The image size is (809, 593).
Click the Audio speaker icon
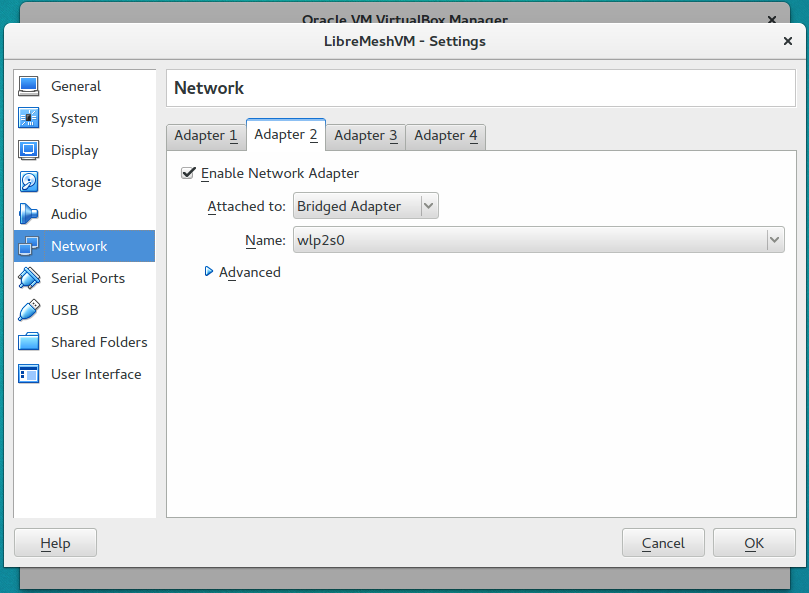(x=28, y=214)
